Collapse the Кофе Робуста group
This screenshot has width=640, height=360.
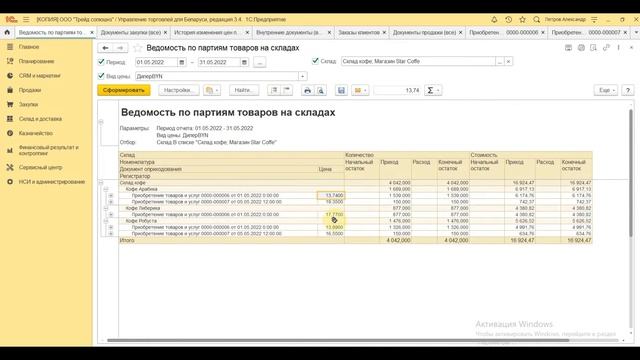pyautogui.click(x=106, y=221)
